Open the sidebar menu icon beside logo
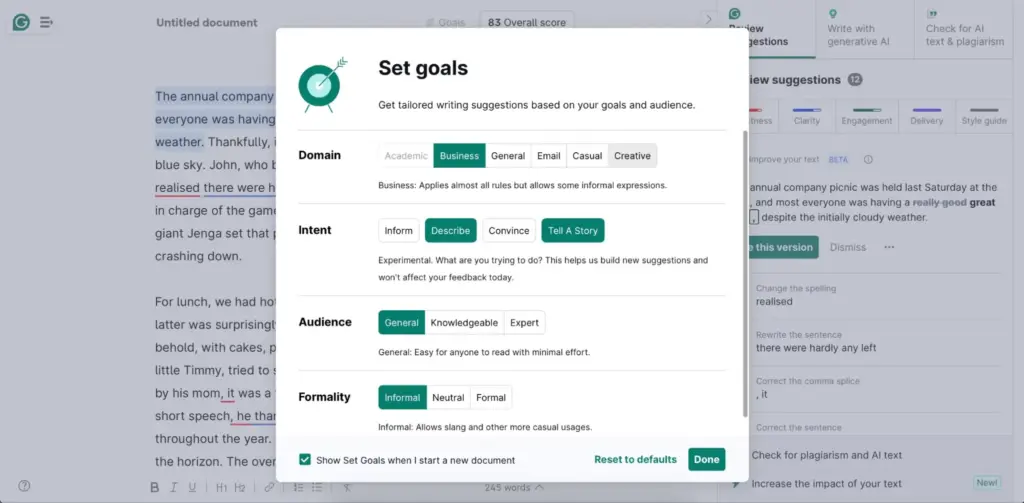 pos(46,22)
